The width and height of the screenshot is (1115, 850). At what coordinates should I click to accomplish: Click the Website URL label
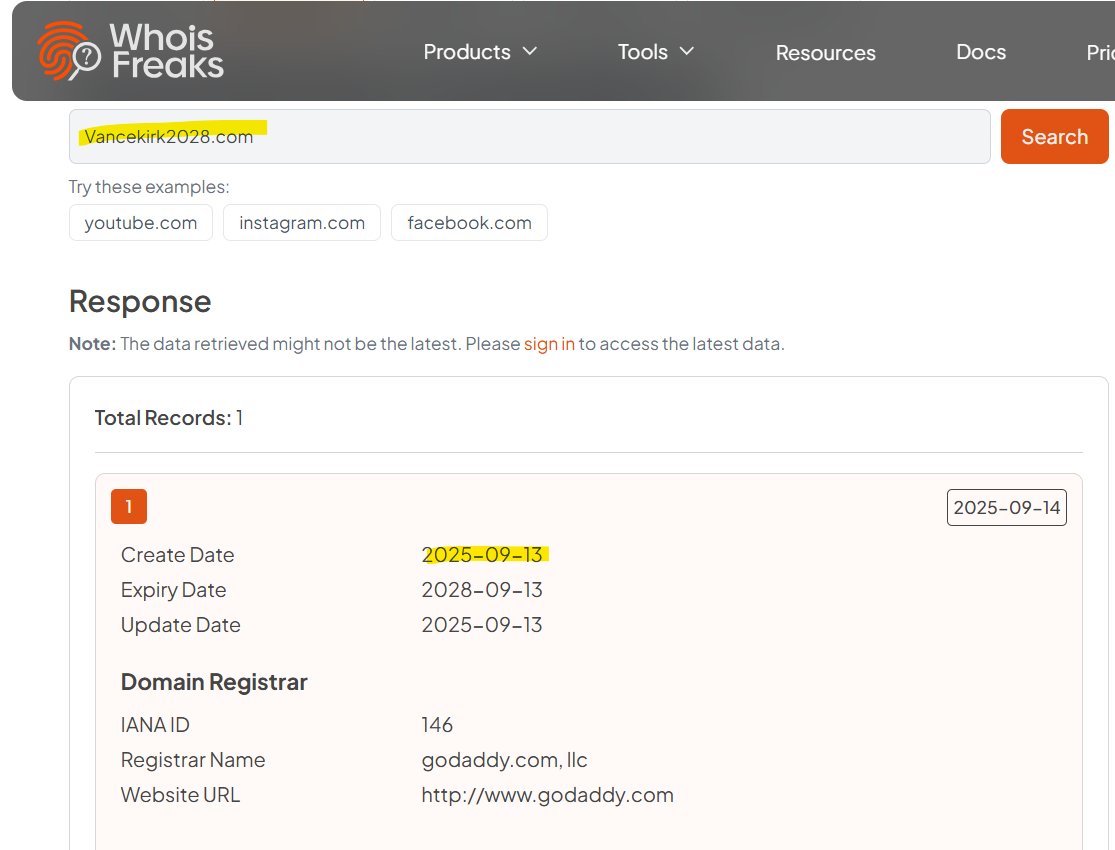click(180, 795)
